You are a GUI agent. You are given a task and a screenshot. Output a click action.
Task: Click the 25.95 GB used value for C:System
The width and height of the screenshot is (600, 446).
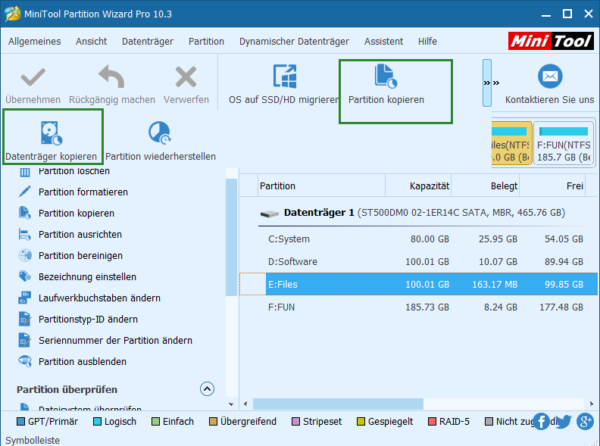click(x=498, y=239)
